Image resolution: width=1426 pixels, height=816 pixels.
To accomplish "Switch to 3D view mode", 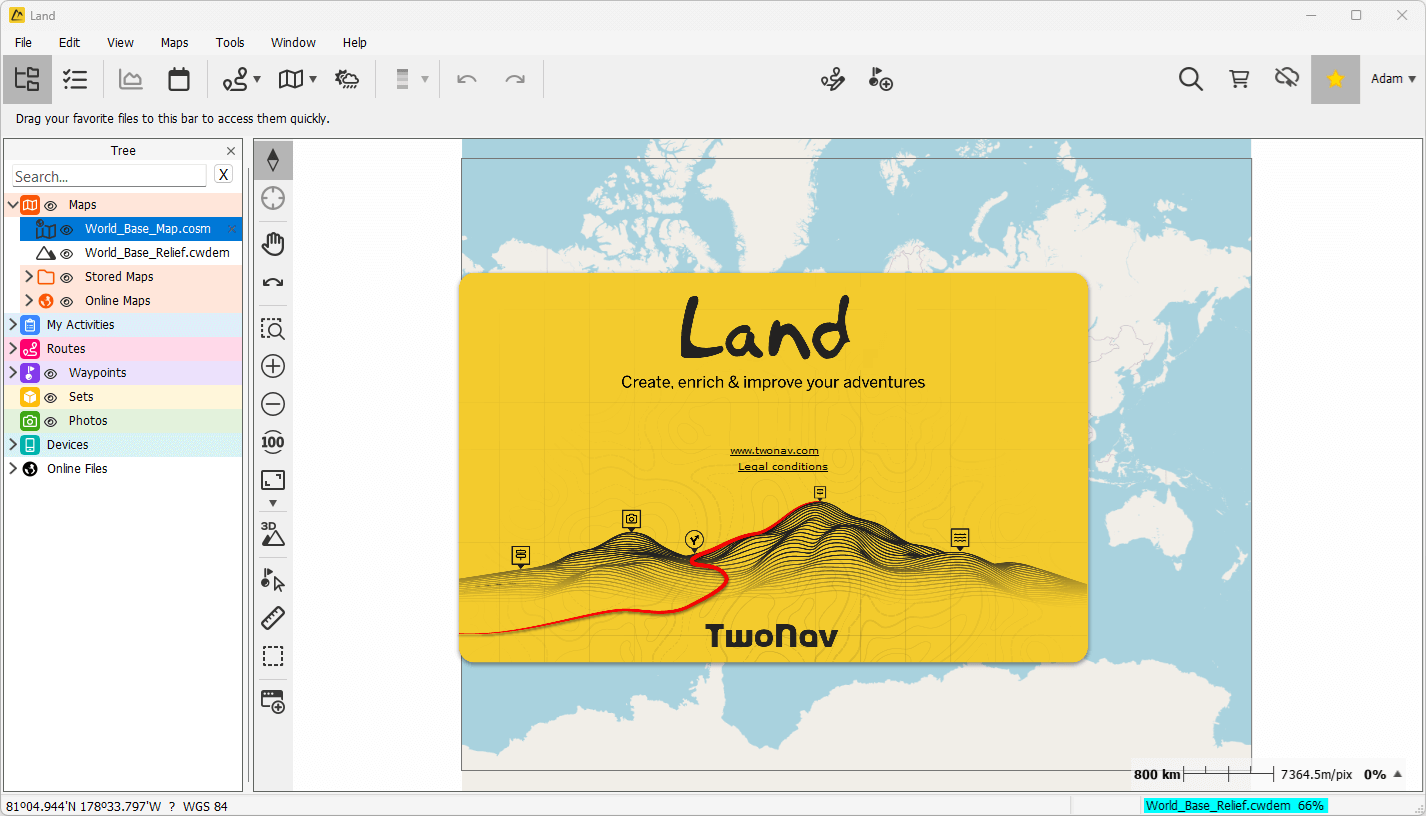I will coord(272,533).
